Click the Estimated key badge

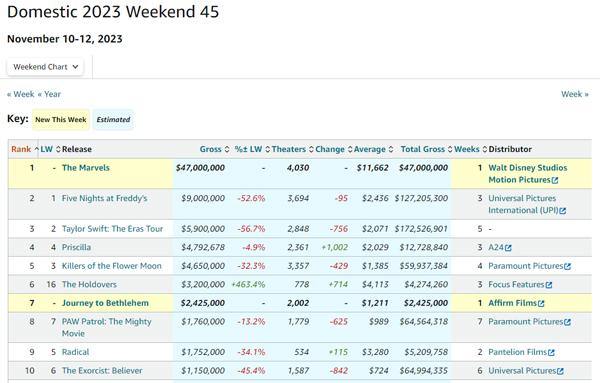[x=113, y=120]
